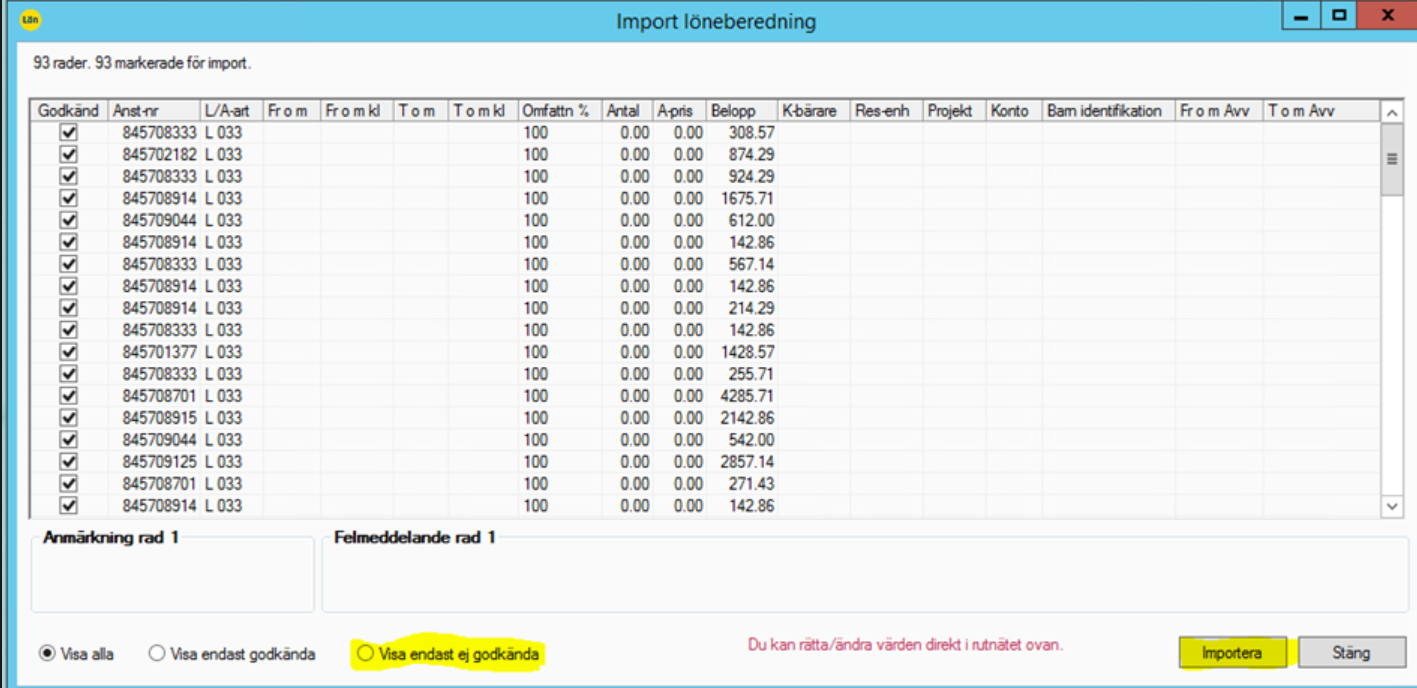This screenshot has height=688, width=1417.
Task: Click the Anst-nr column header
Action: [x=154, y=111]
